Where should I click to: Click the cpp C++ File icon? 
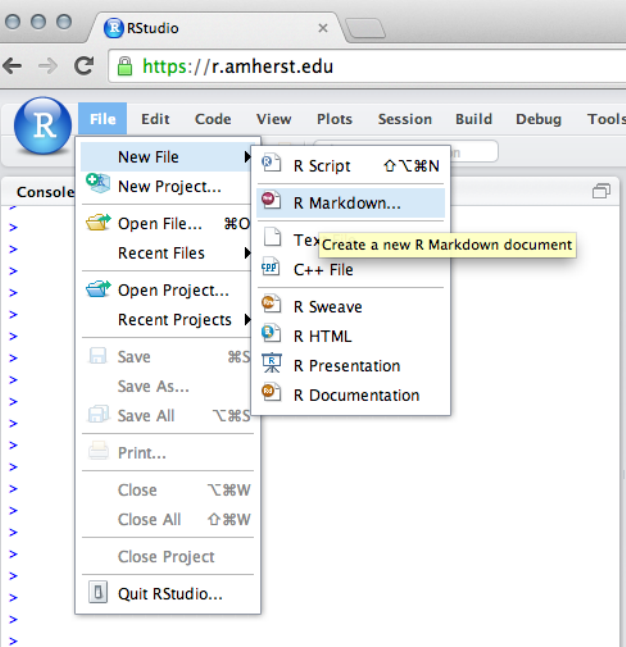click(270, 267)
